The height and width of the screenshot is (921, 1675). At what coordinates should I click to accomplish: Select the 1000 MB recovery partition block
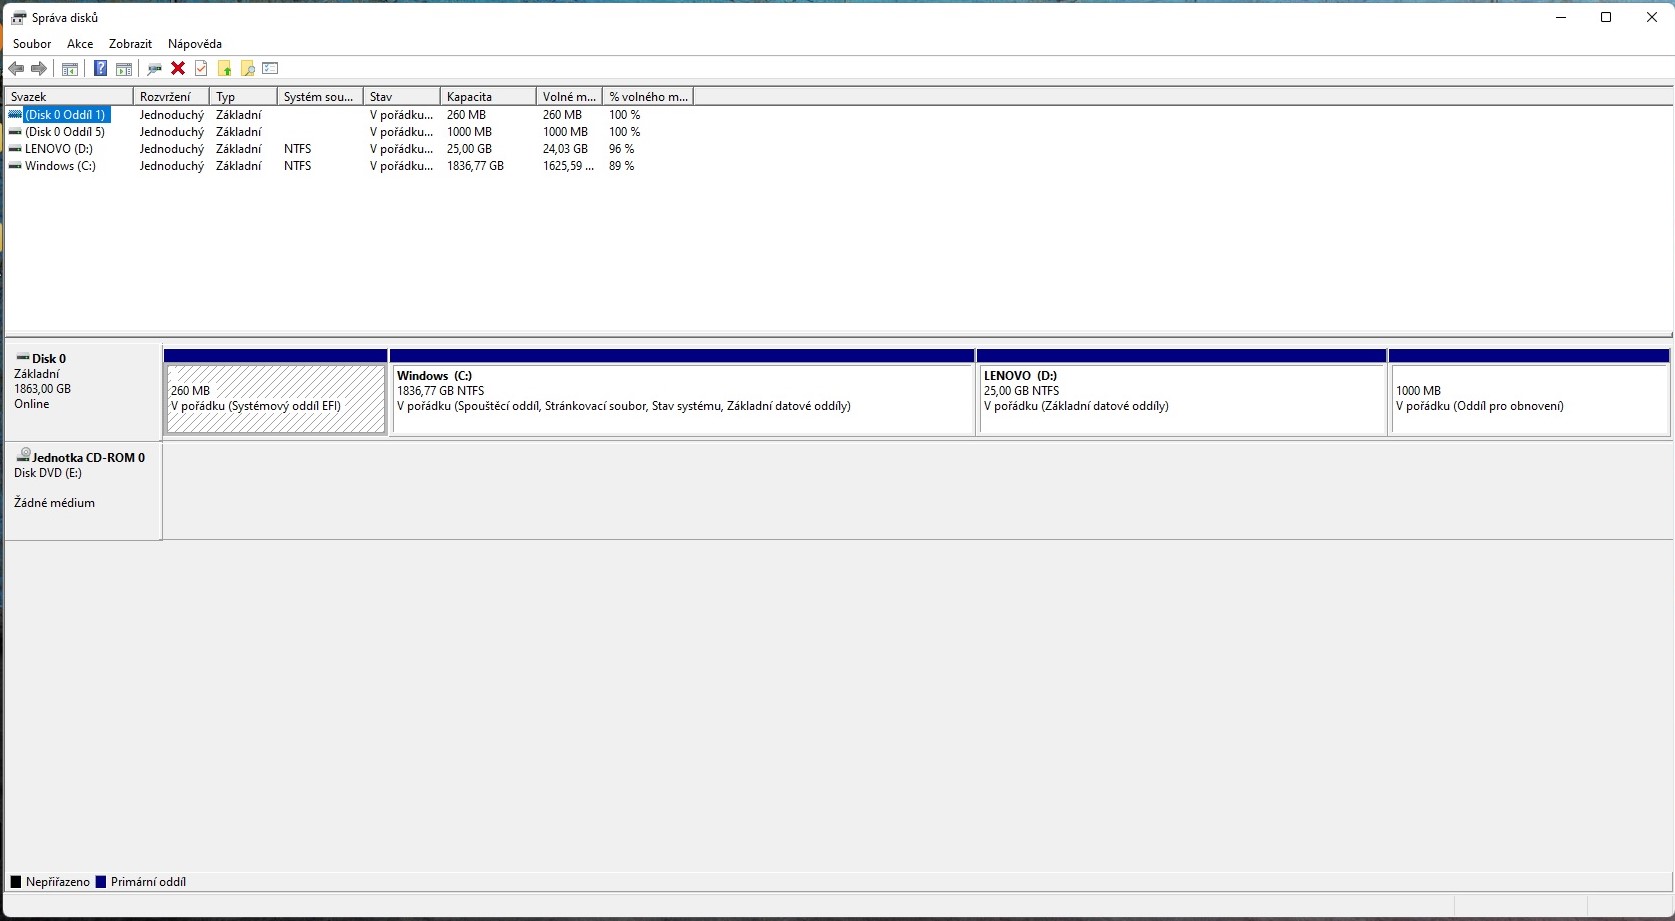[1528, 399]
